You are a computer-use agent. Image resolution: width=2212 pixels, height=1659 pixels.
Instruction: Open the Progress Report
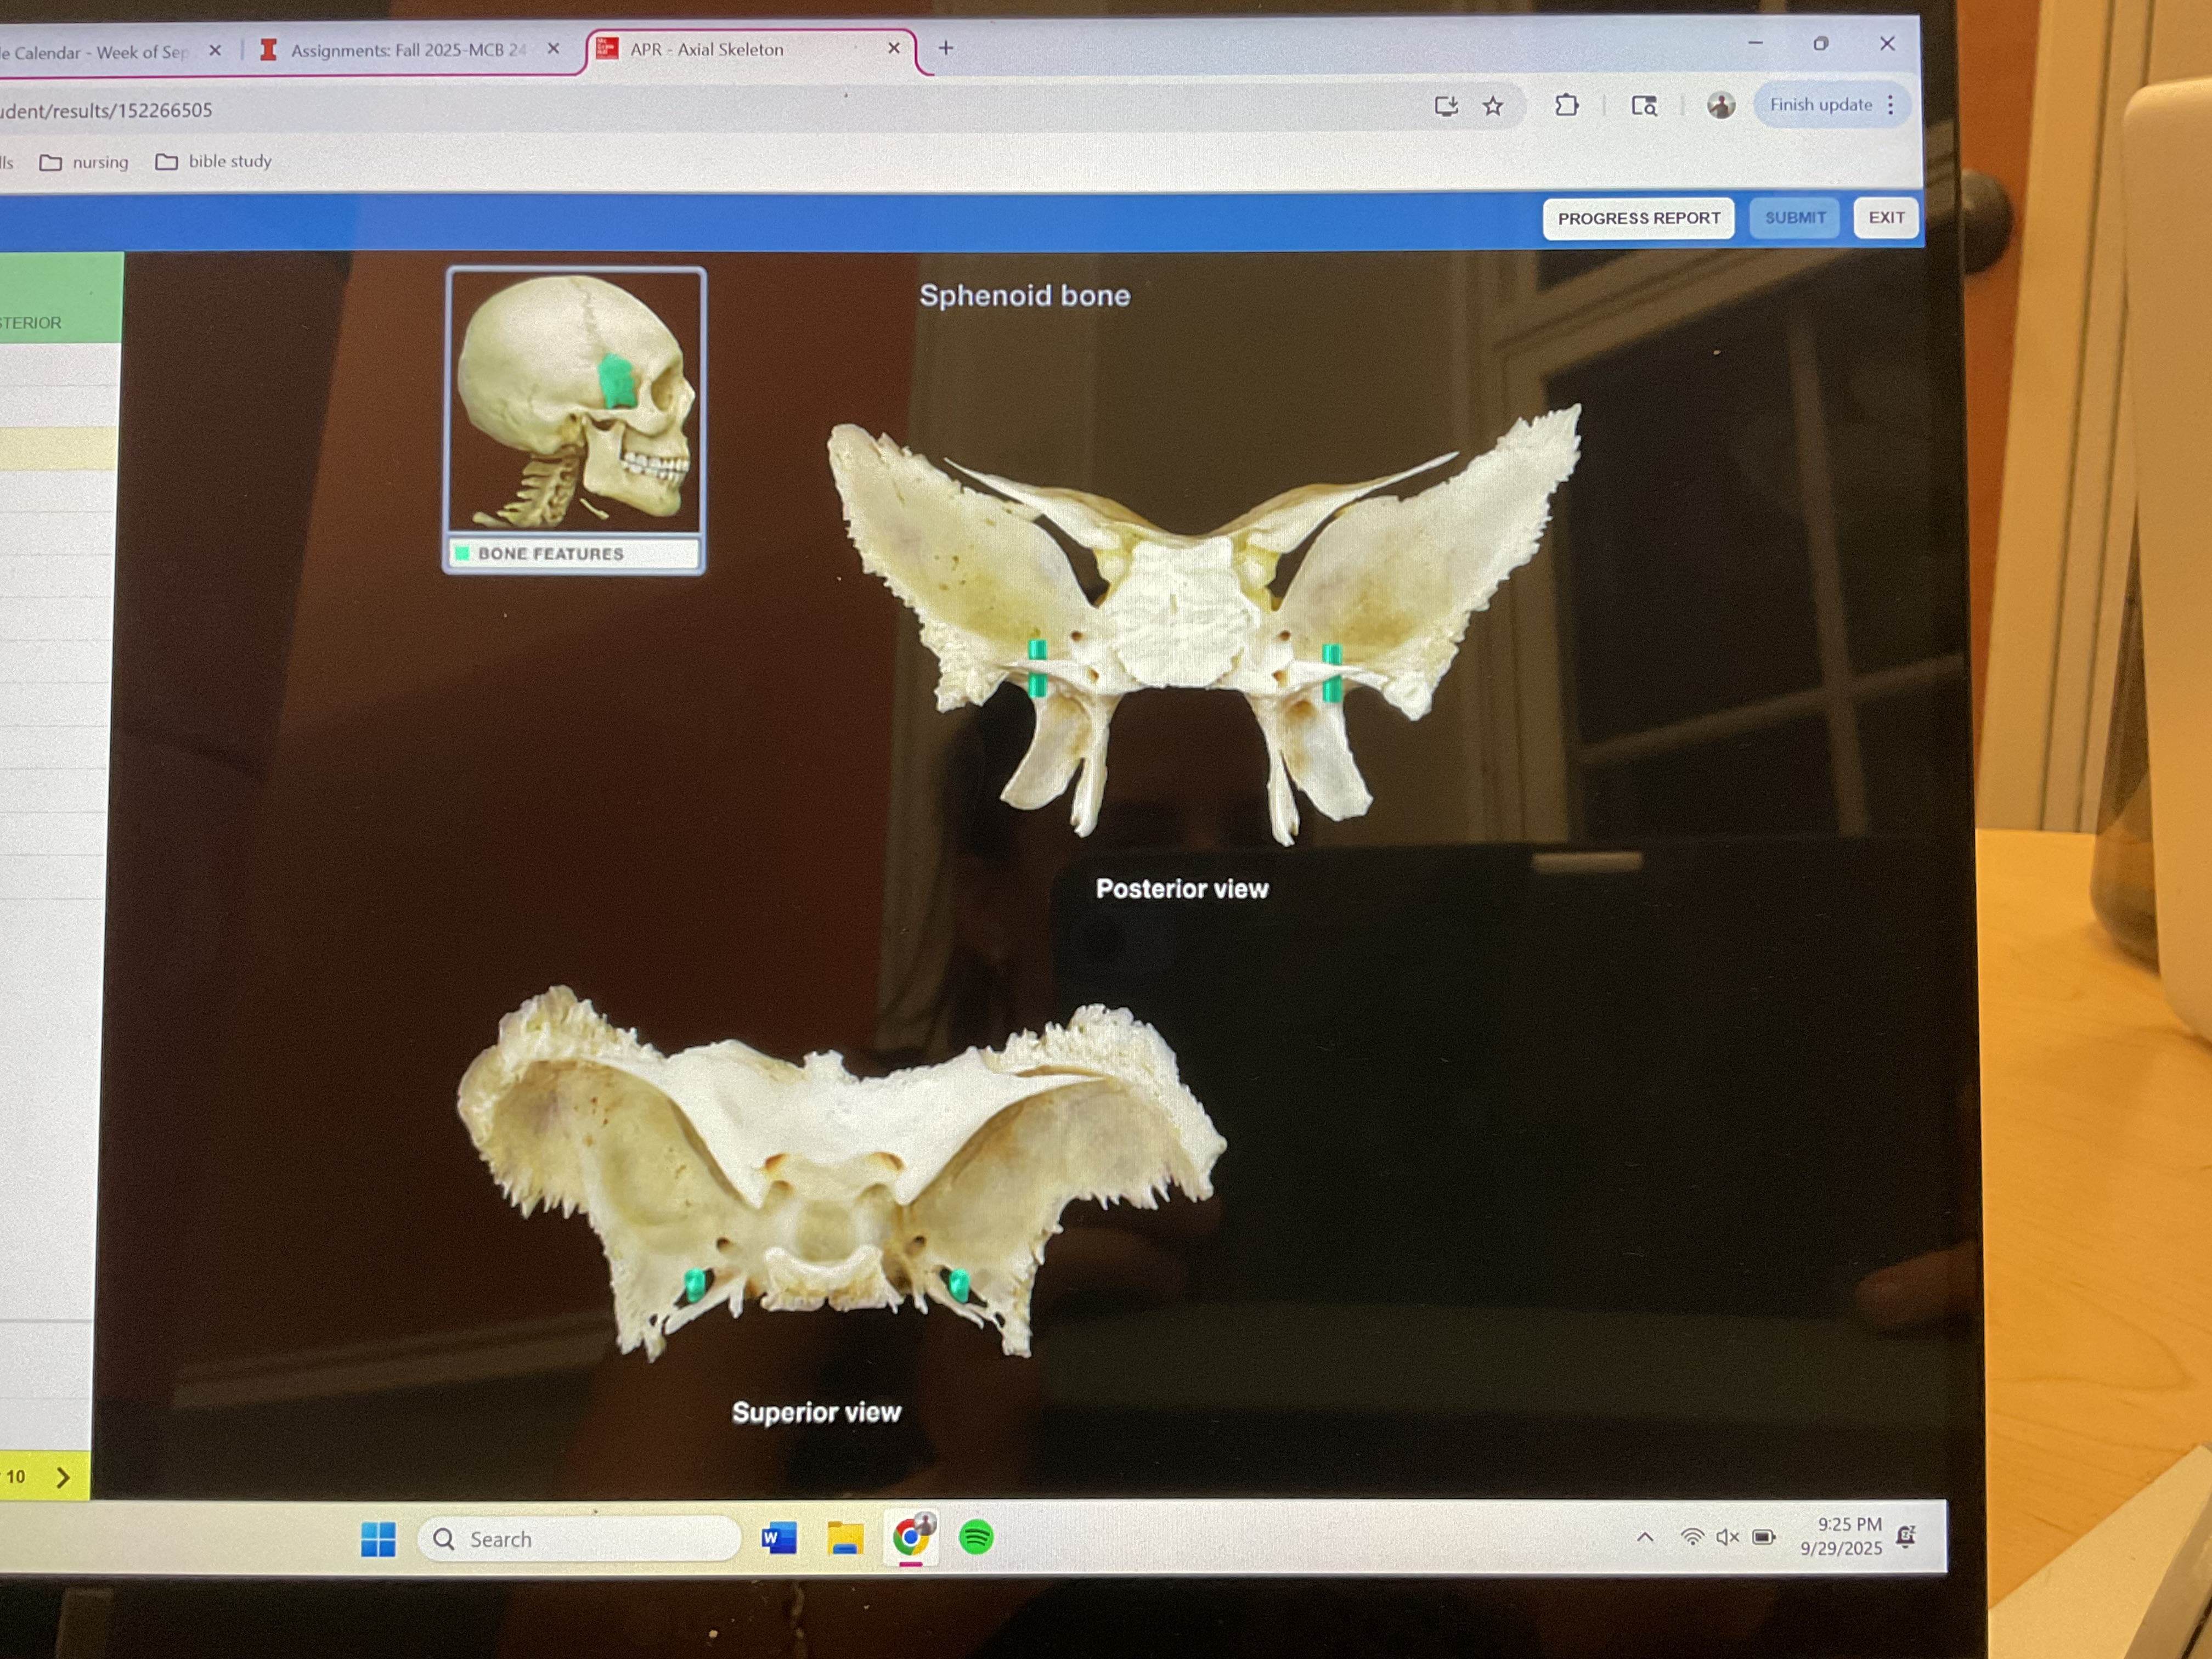(1638, 218)
